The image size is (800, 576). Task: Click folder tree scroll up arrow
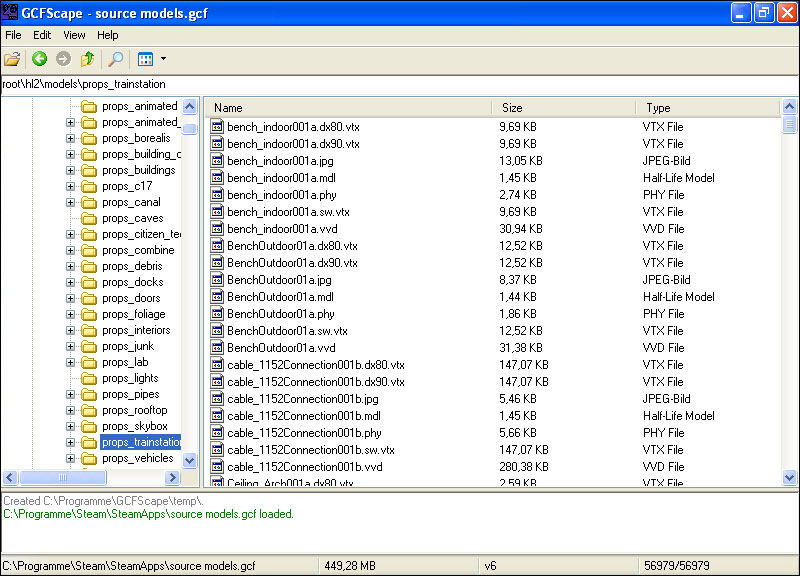pos(189,106)
